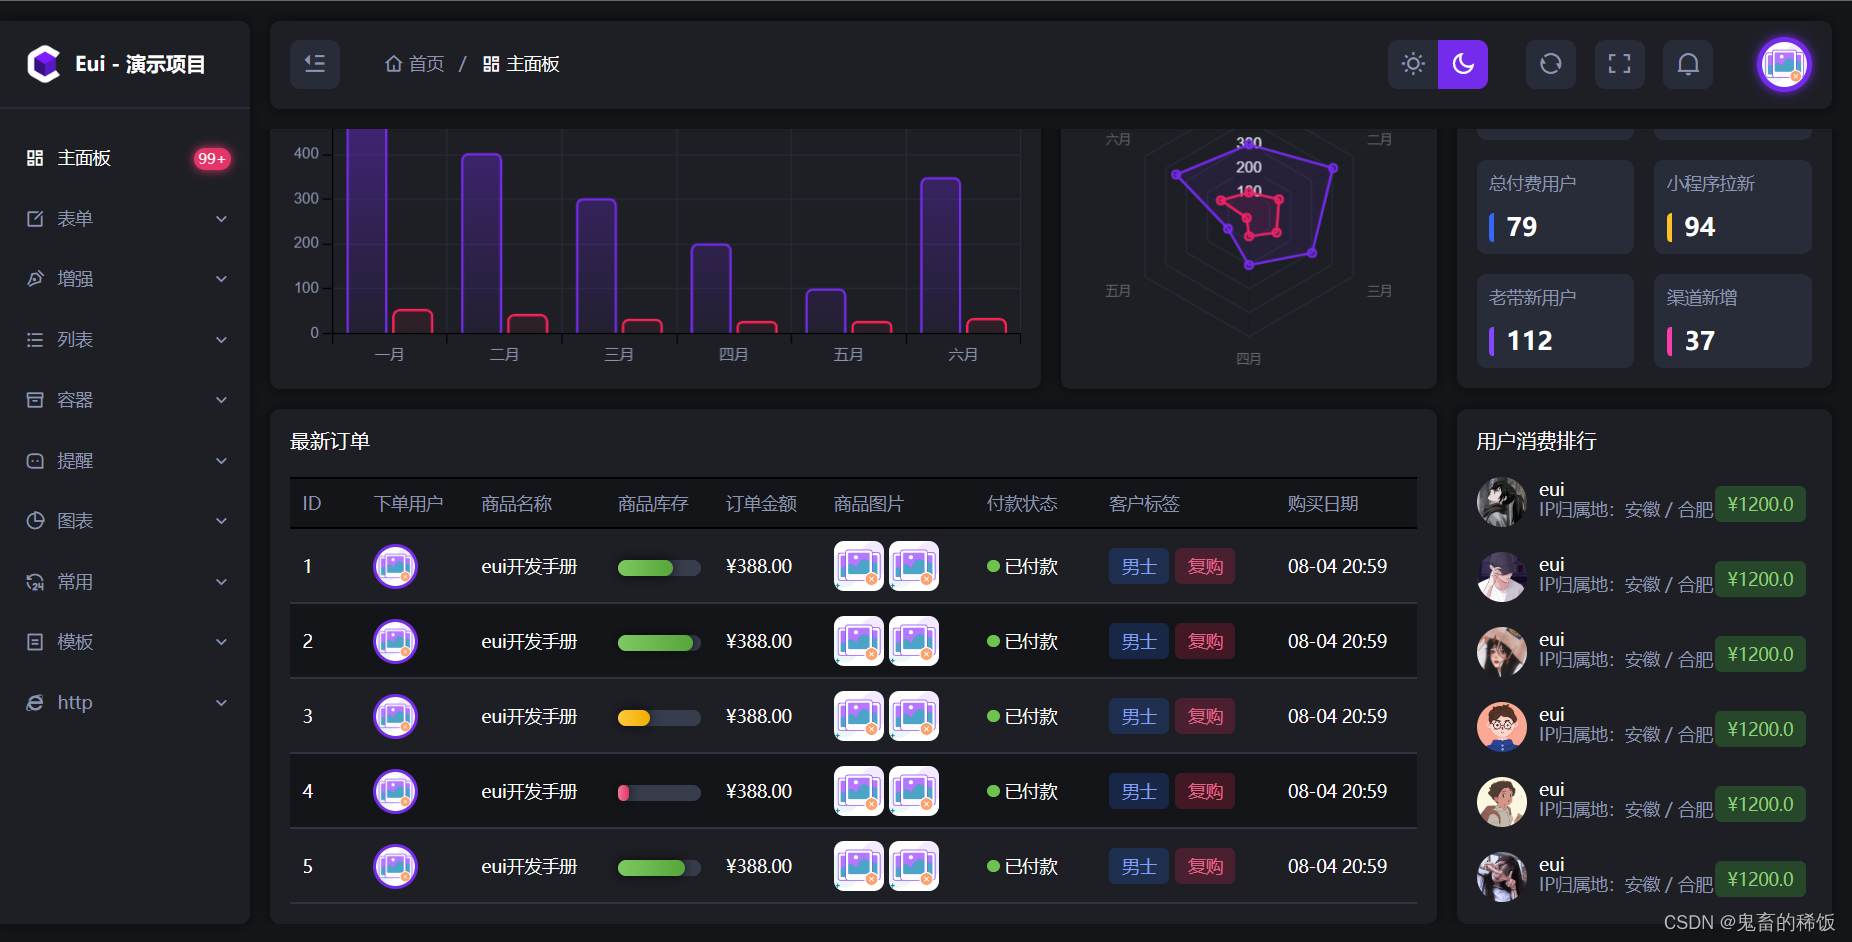The image size is (1852, 942).
Task: Click the 主面板 breadcrumb
Action: point(521,64)
